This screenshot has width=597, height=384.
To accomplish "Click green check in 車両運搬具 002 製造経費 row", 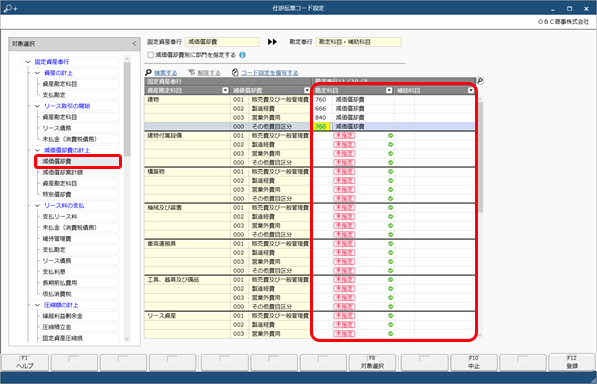I will 390,253.
